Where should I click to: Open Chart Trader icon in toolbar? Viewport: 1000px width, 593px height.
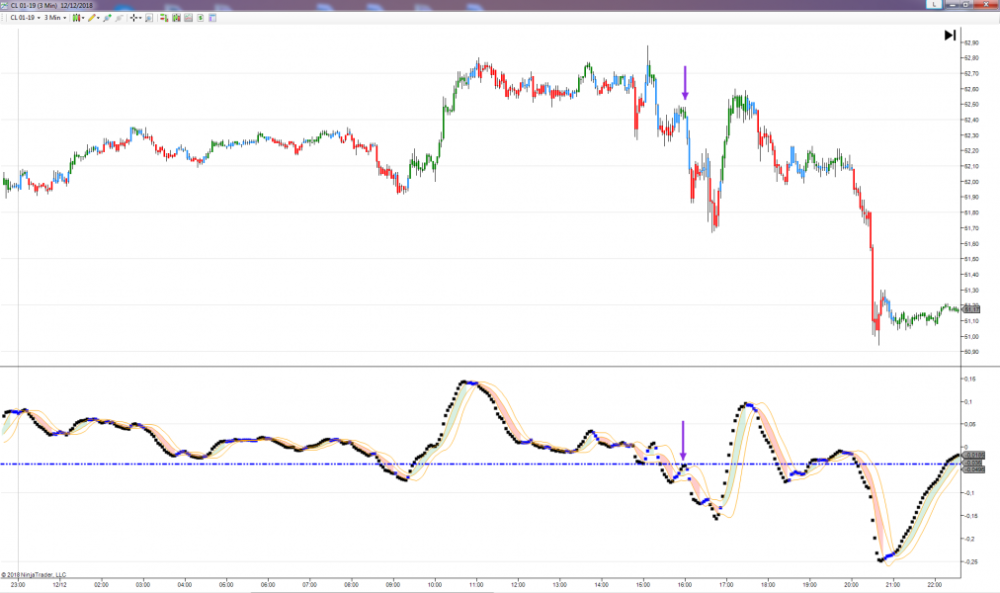162,18
